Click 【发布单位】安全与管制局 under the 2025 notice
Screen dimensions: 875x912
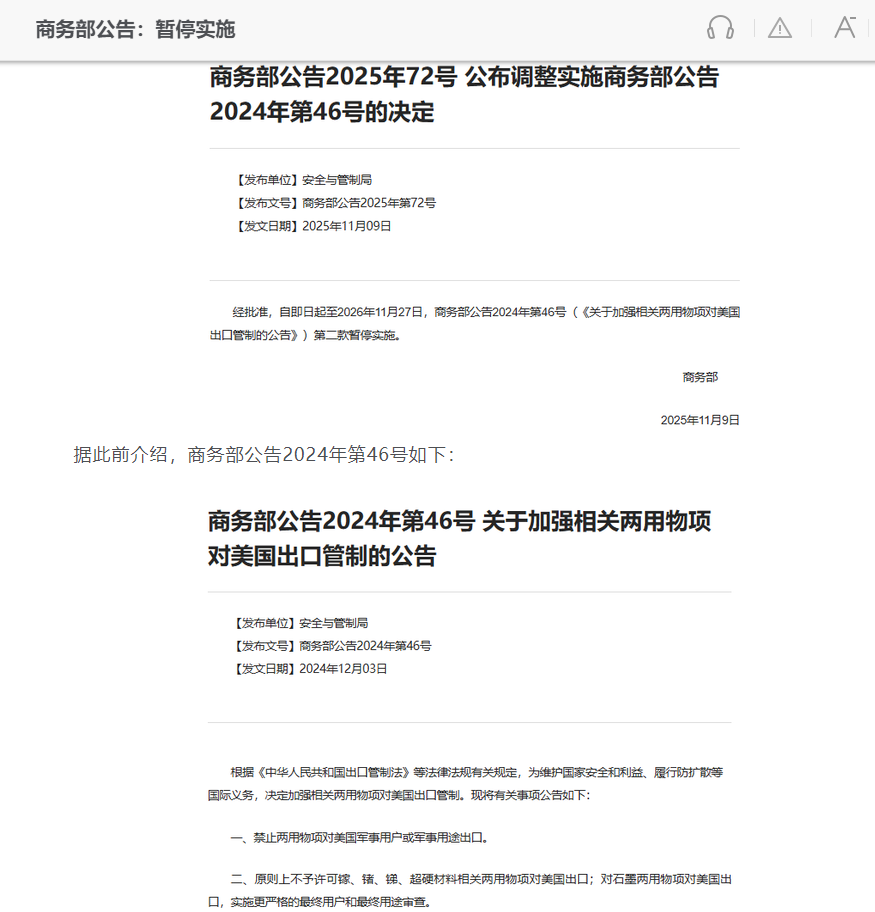(302, 180)
